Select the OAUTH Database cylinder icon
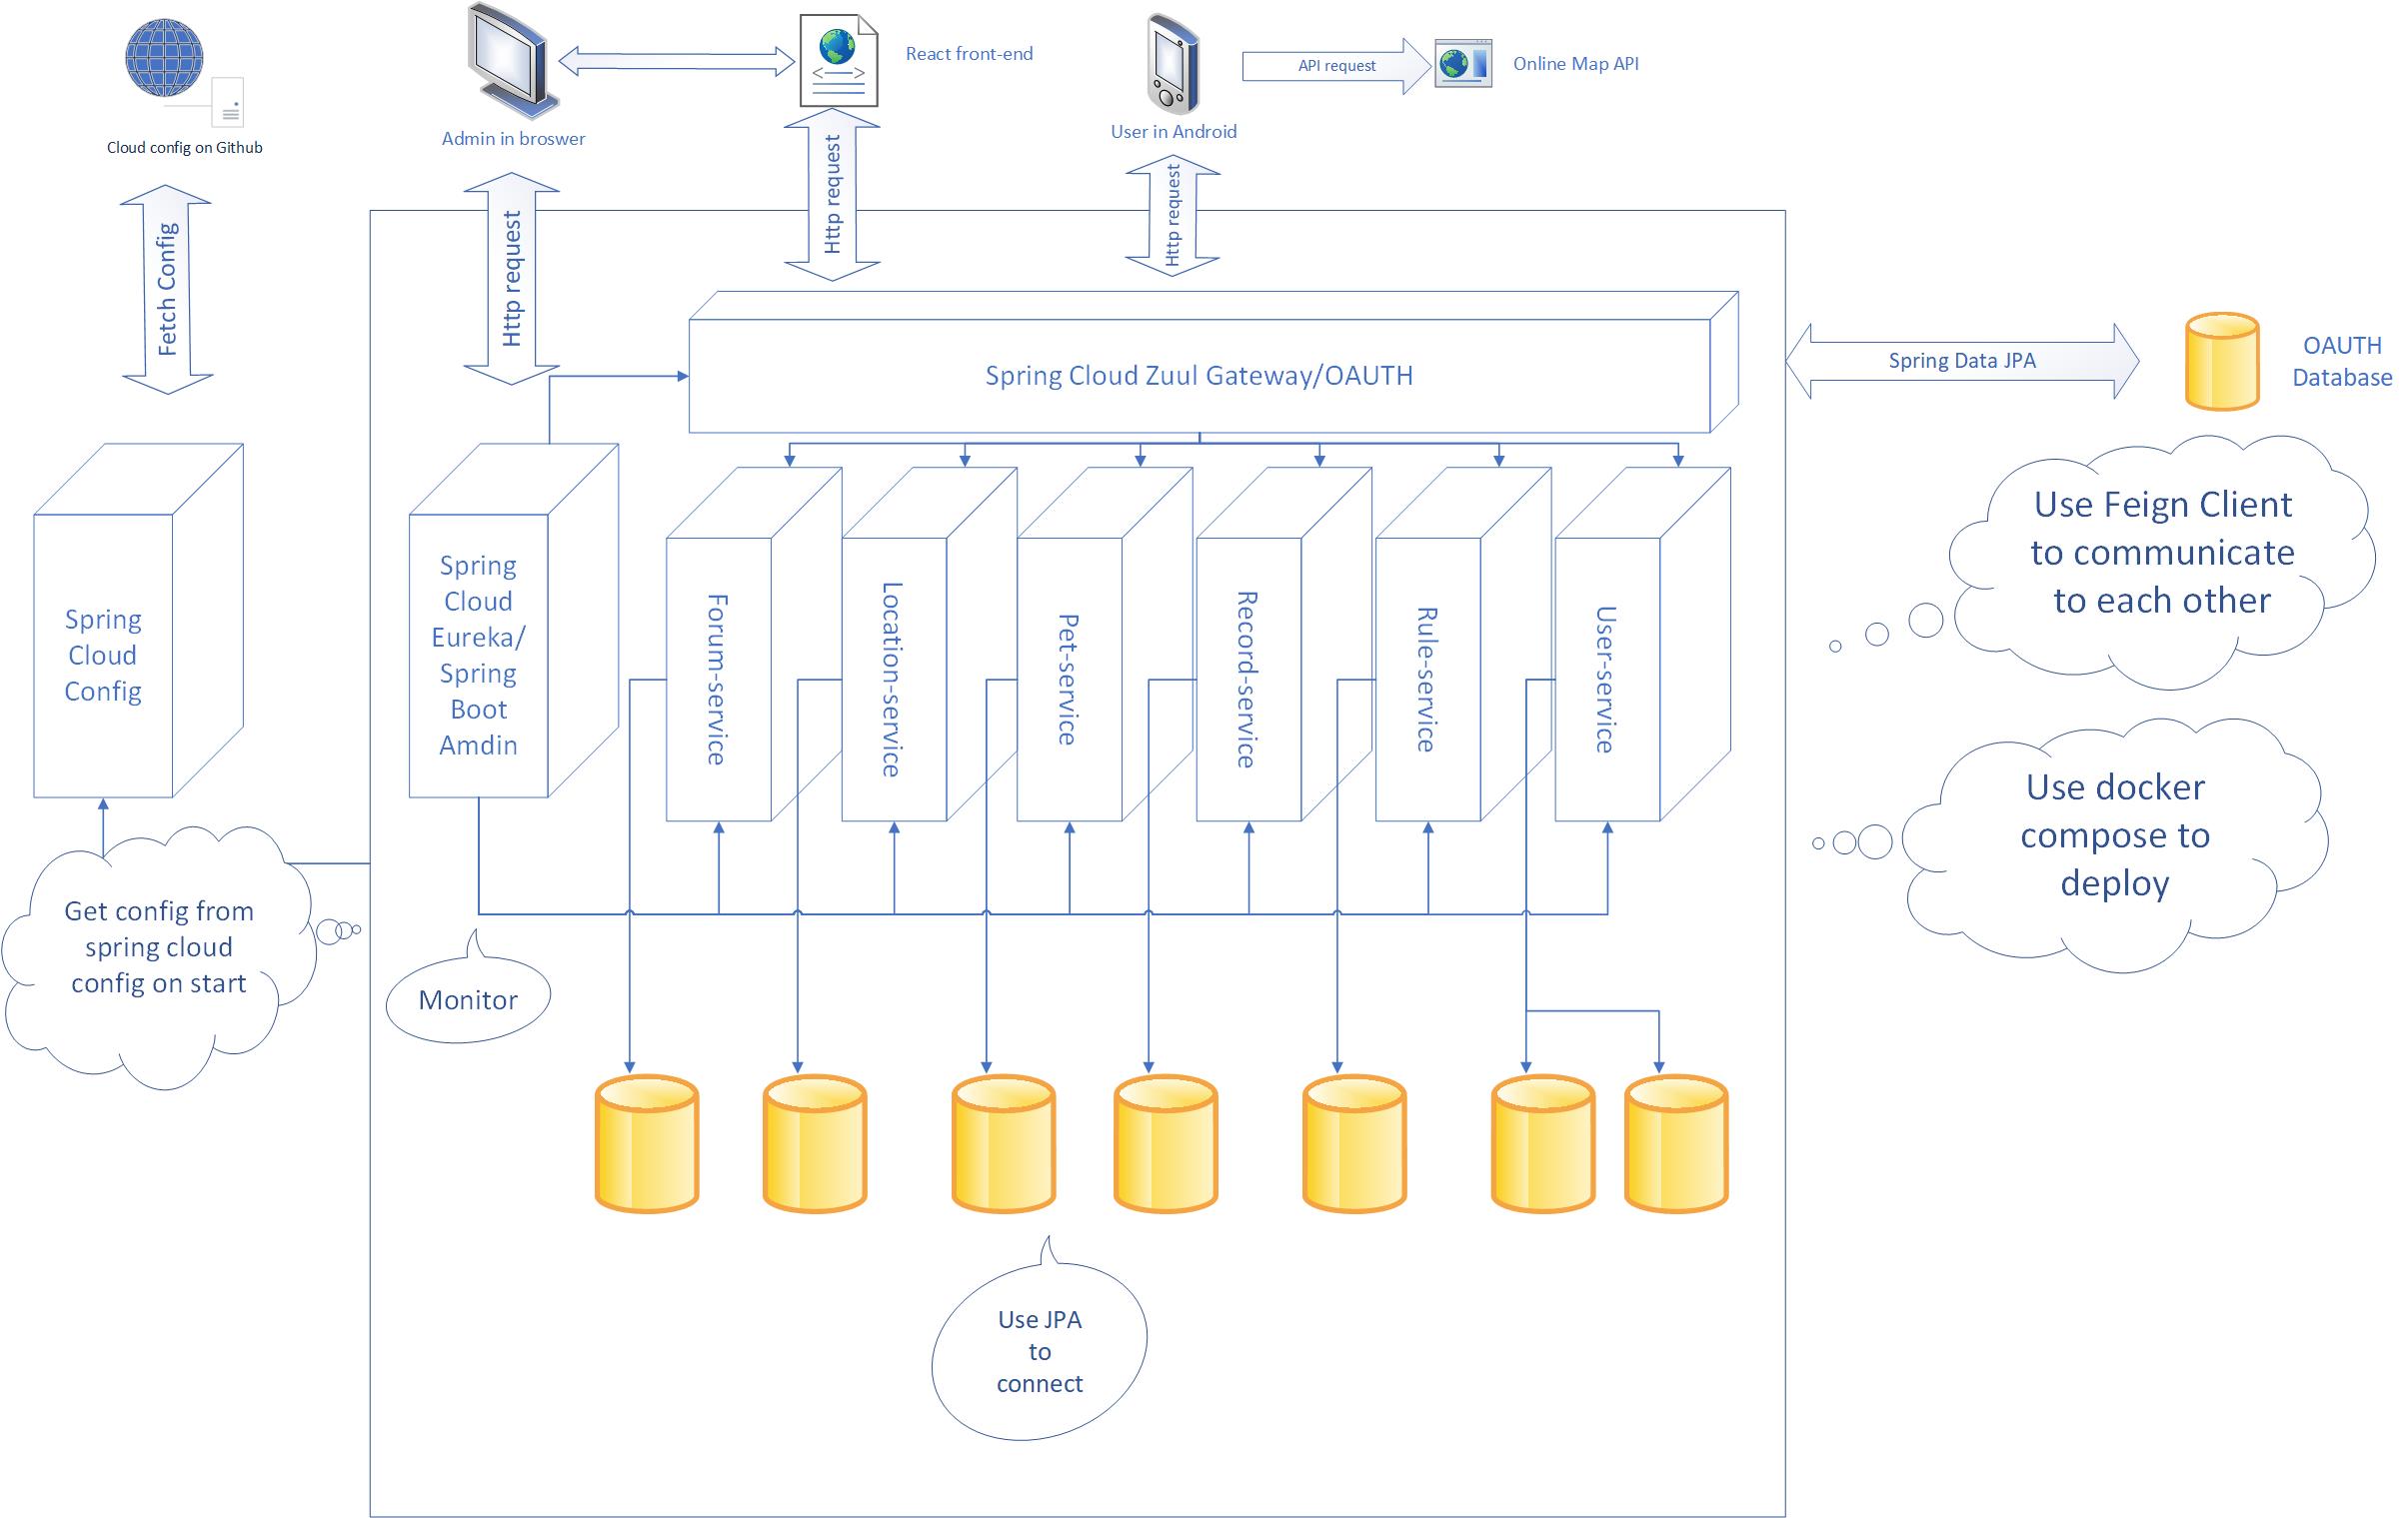 tap(2221, 361)
